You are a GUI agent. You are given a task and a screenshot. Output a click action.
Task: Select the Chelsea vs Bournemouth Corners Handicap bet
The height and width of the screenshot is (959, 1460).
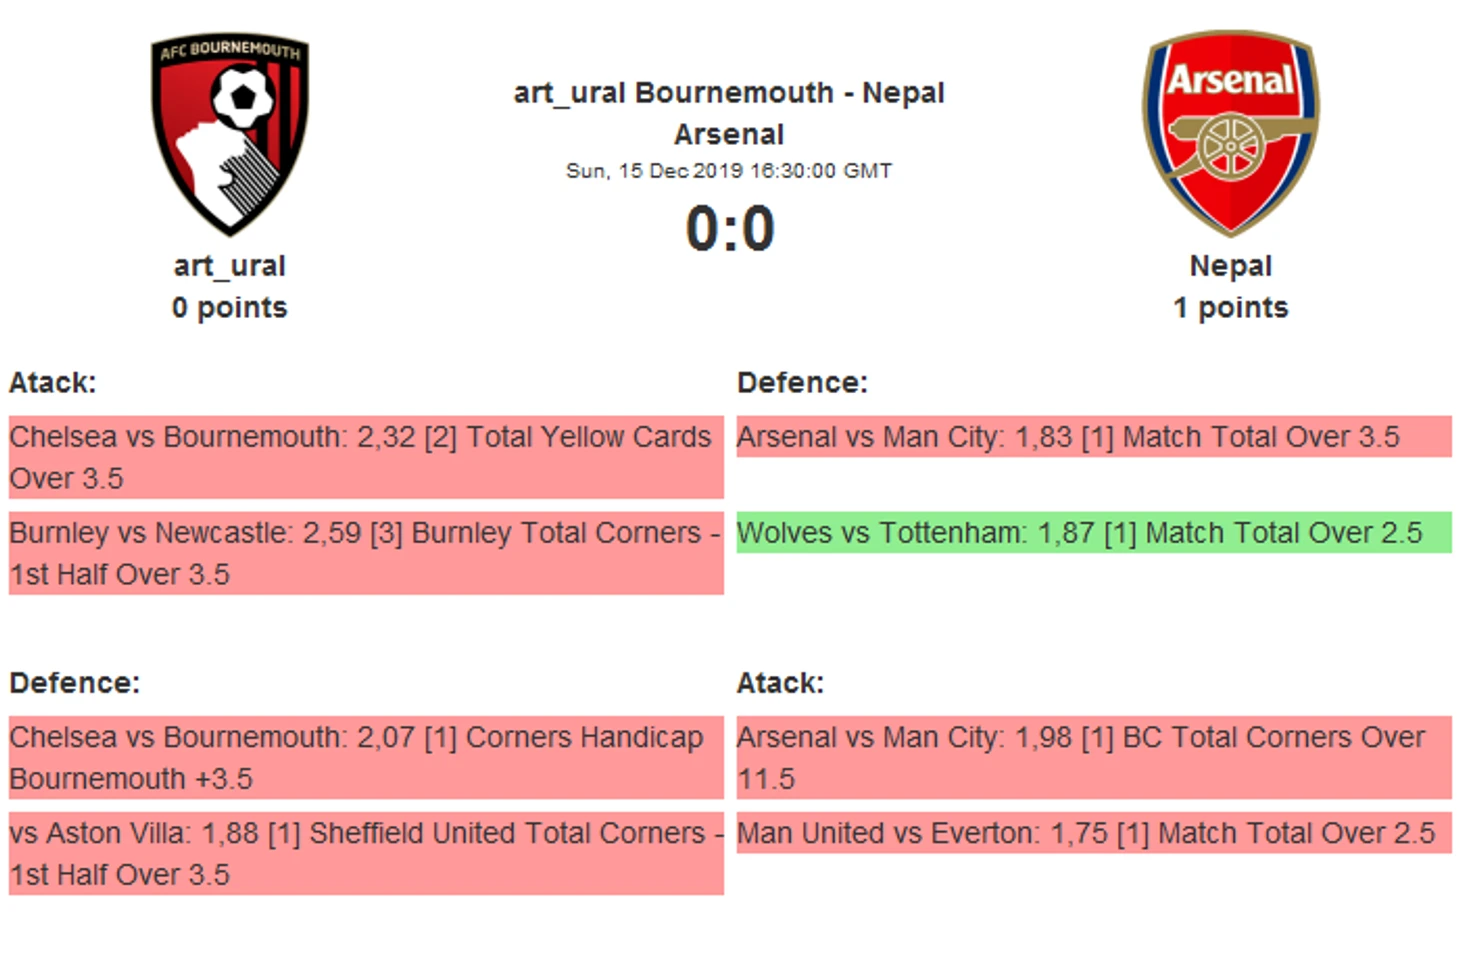365,757
